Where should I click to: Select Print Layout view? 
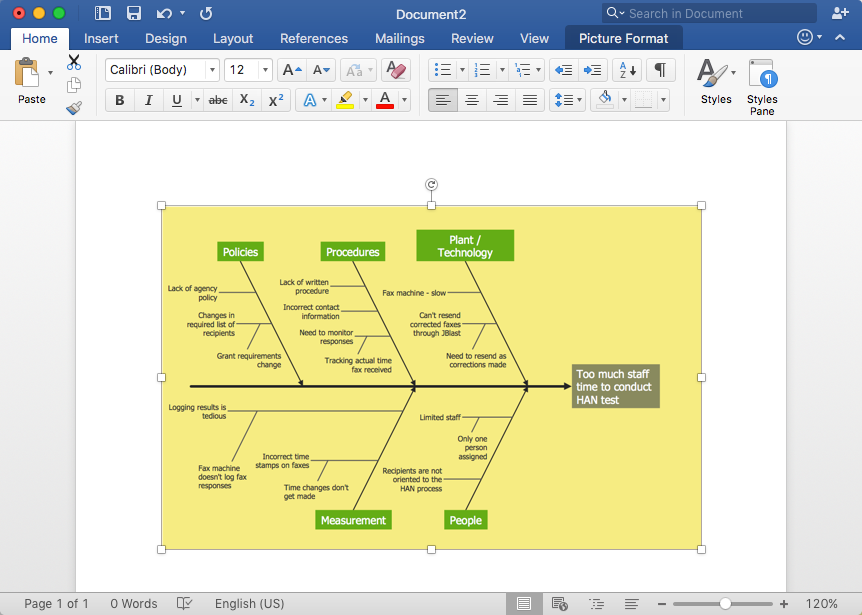(524, 603)
